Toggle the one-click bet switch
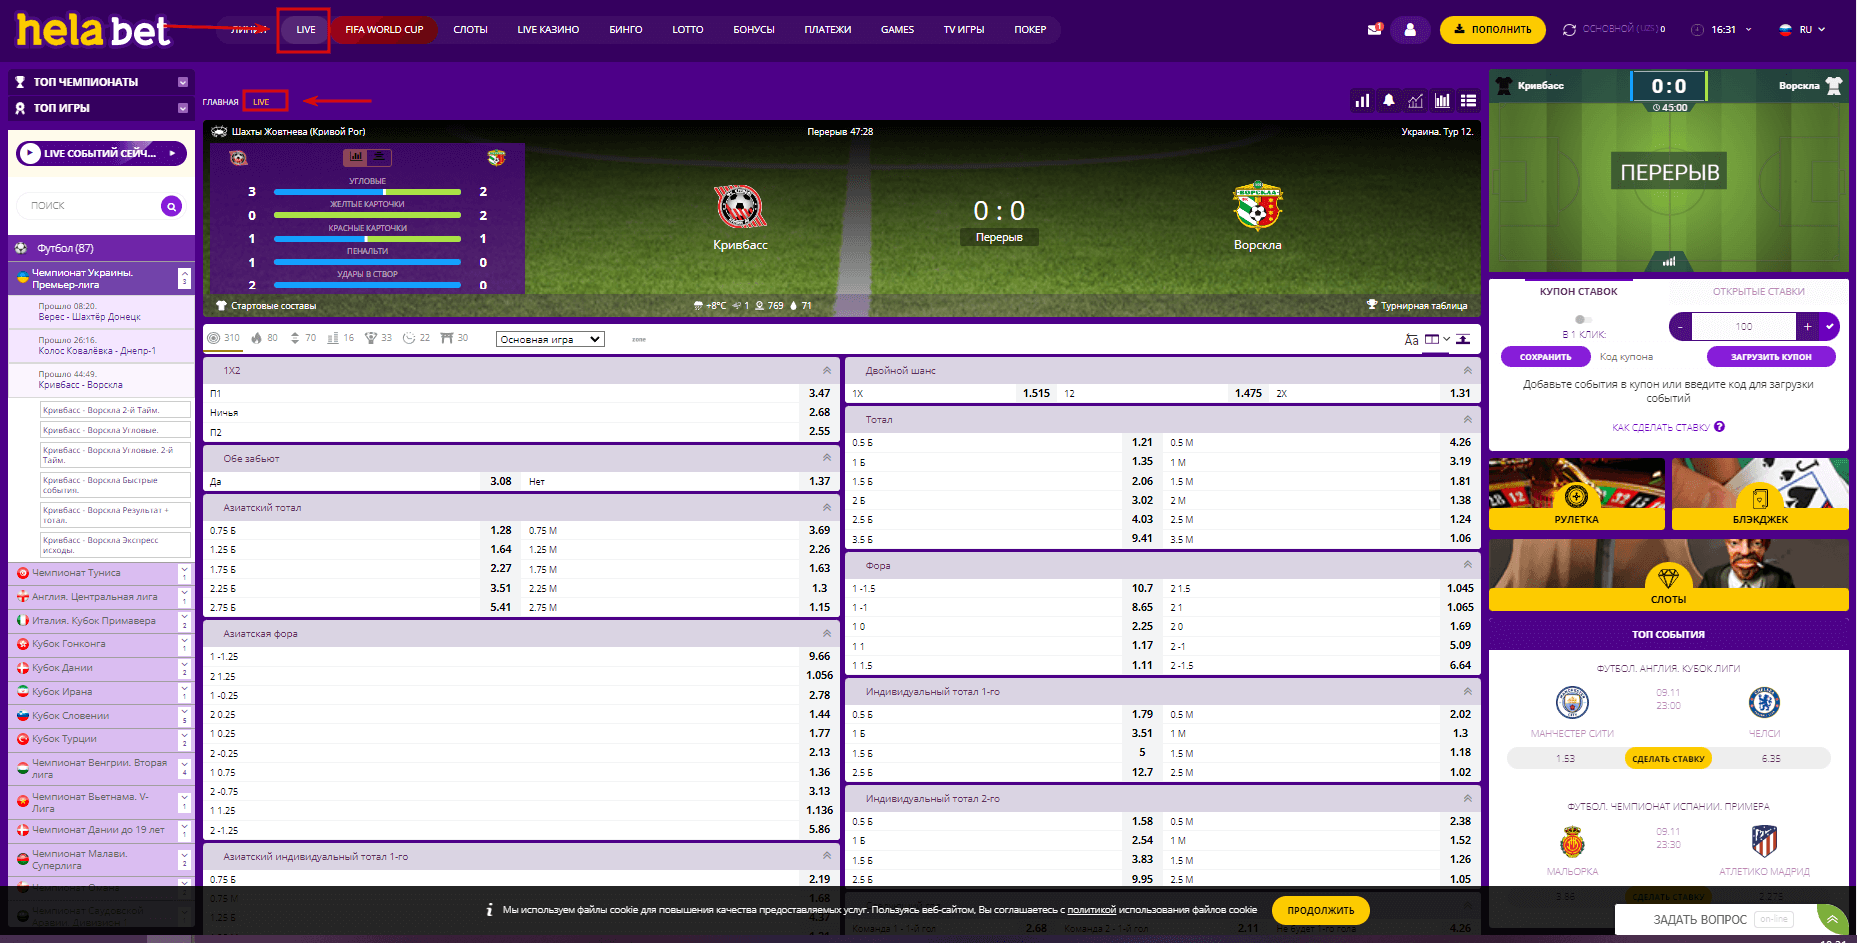This screenshot has height=943, width=1857. click(x=1583, y=320)
